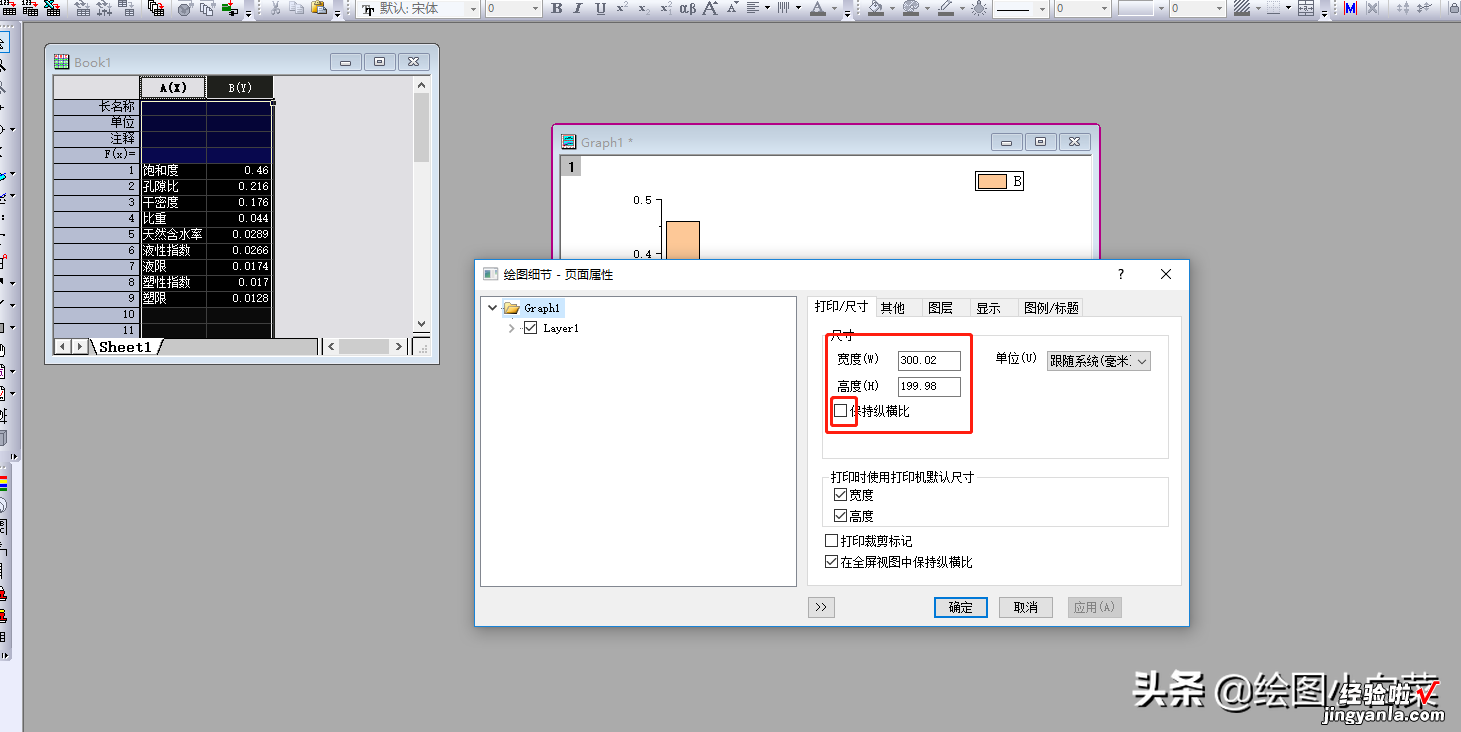Toggle 在全屏视图中保持纵横比 checkbox
Viewport: 1461px width, 732px height.
coord(831,562)
